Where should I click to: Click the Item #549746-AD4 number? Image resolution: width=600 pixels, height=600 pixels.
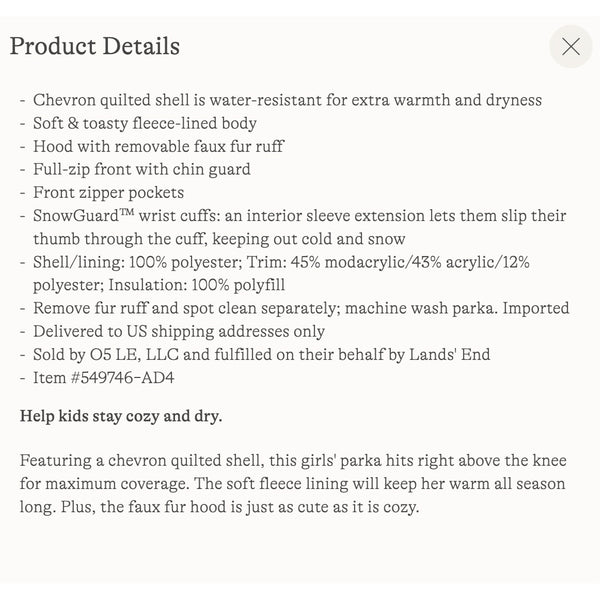(x=103, y=378)
